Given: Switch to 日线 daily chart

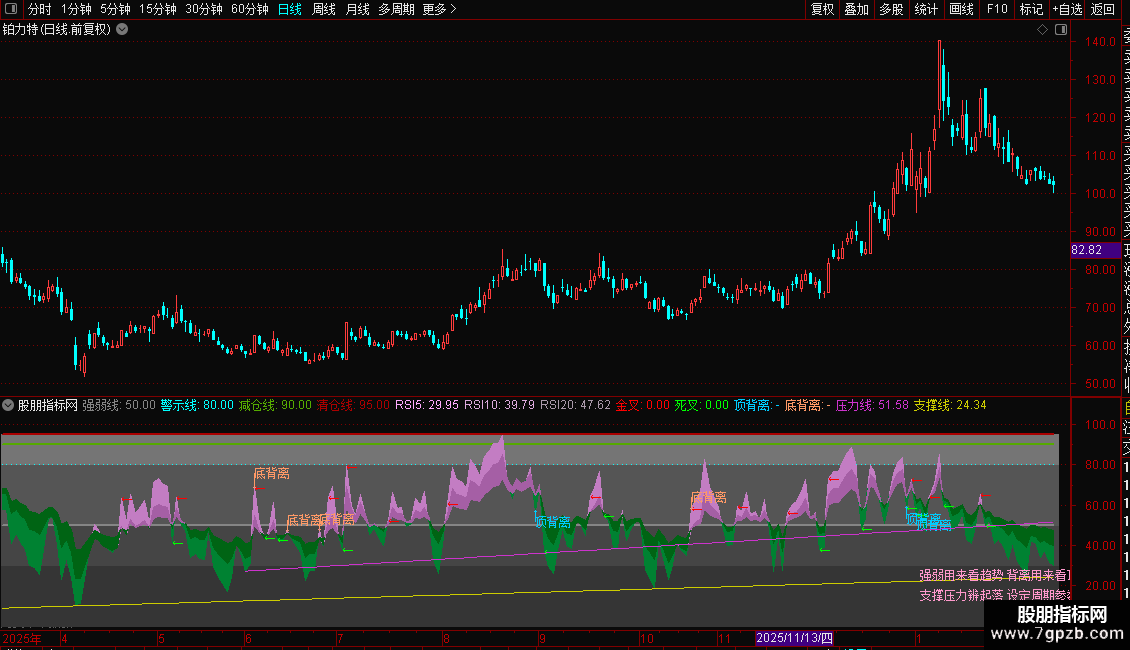Looking at the screenshot, I should tap(290, 9).
